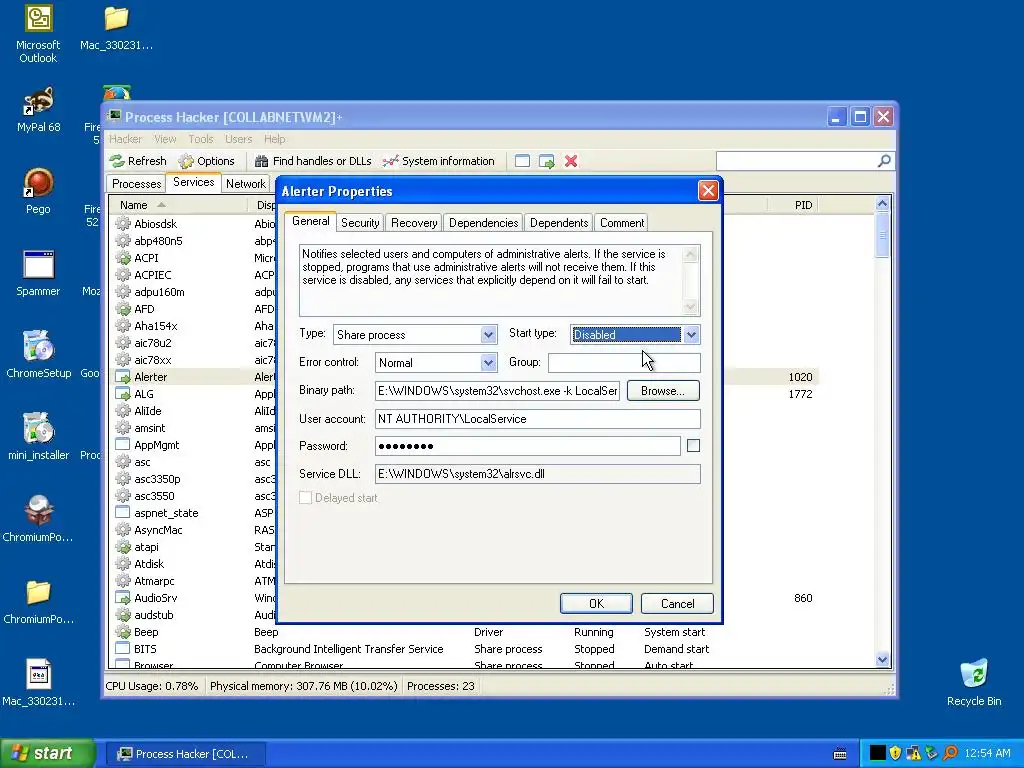Open System information graph

tap(439, 161)
